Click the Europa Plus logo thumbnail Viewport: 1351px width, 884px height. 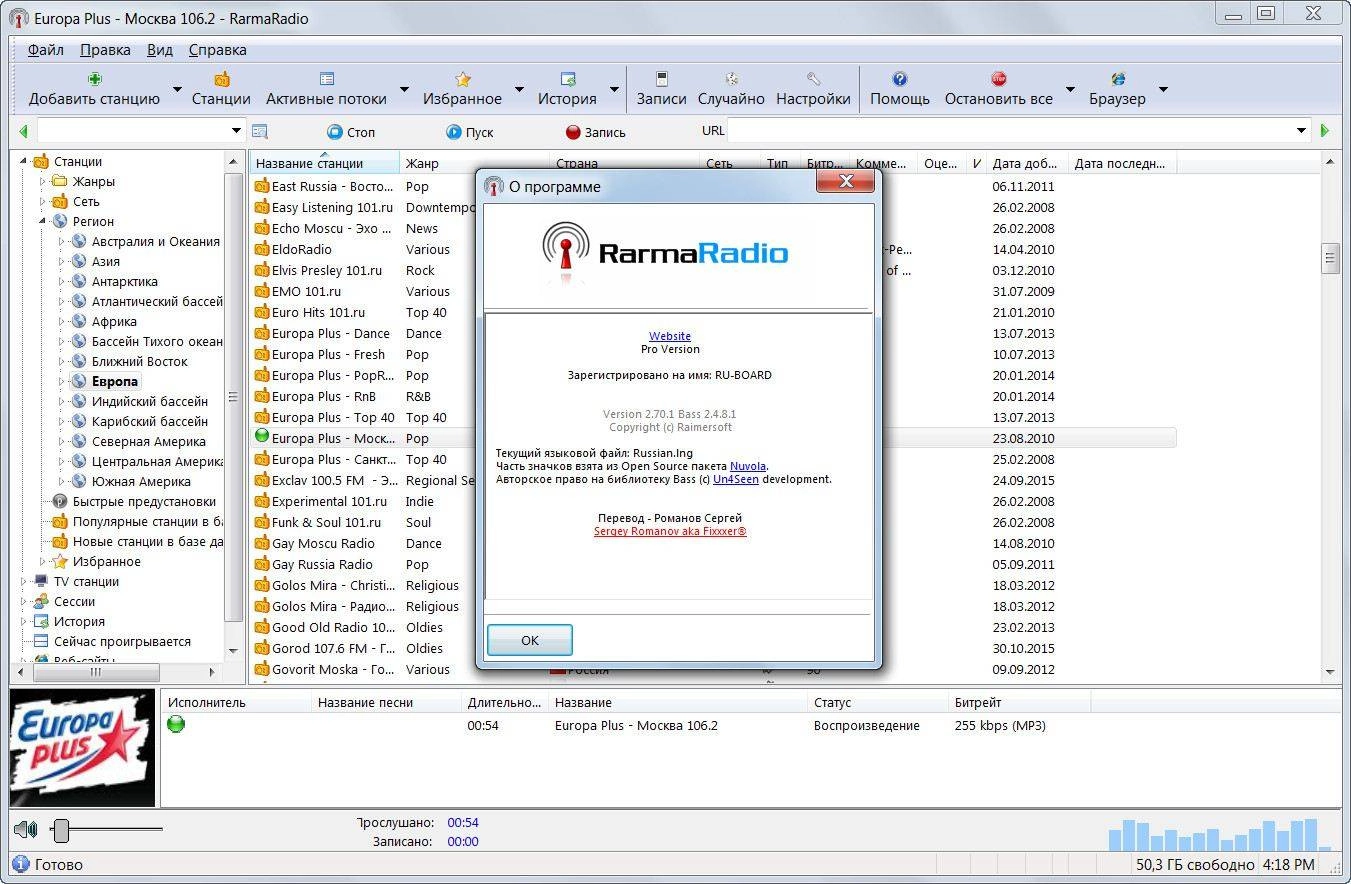click(x=82, y=748)
